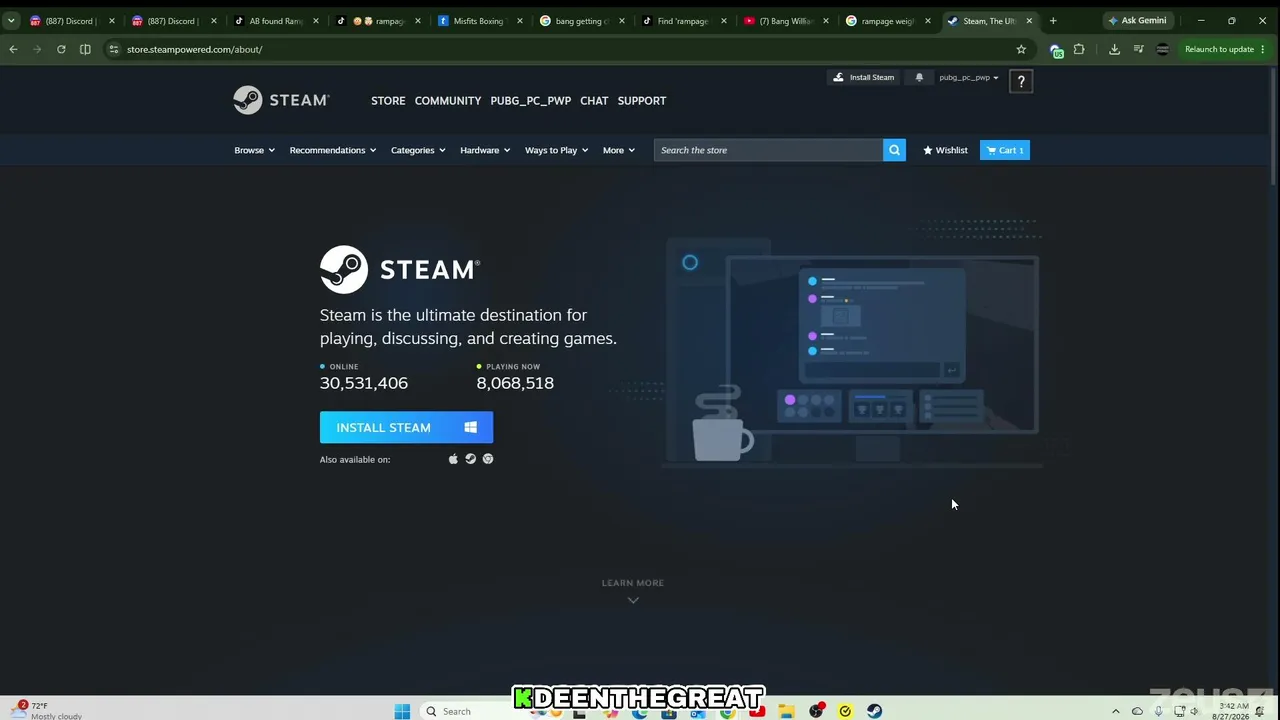Expand the More menu
The image size is (1280, 720).
(619, 150)
